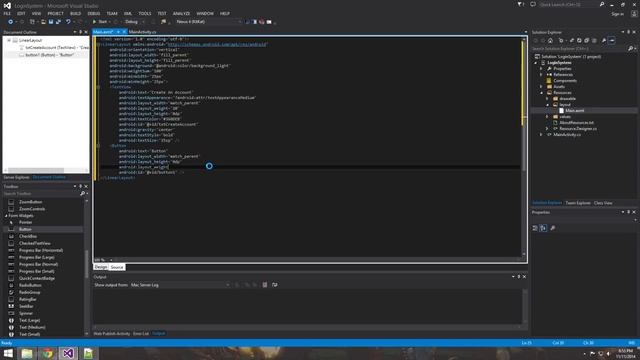Click the Visual Studio logo in title bar
Screen dimensions: 640x360
7,5
